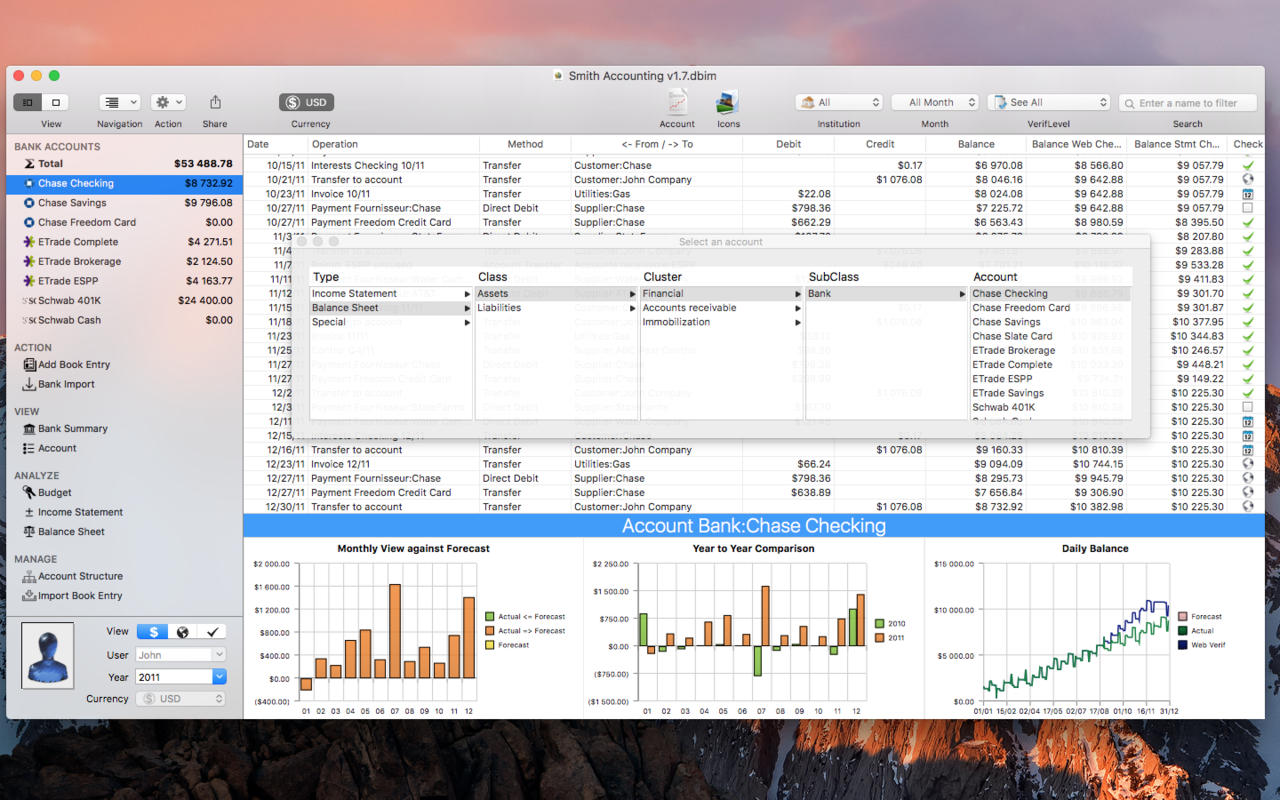Choose Bank in the SubClass column

[887, 294]
